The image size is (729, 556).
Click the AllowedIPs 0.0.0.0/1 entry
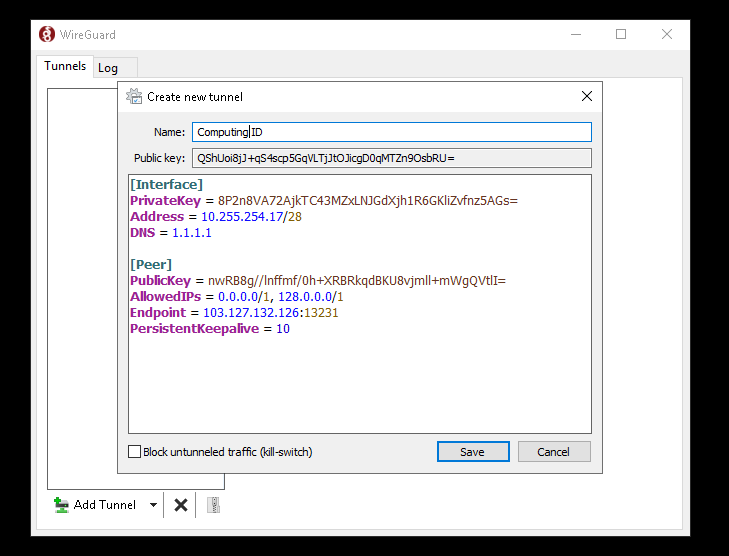pyautogui.click(x=244, y=297)
